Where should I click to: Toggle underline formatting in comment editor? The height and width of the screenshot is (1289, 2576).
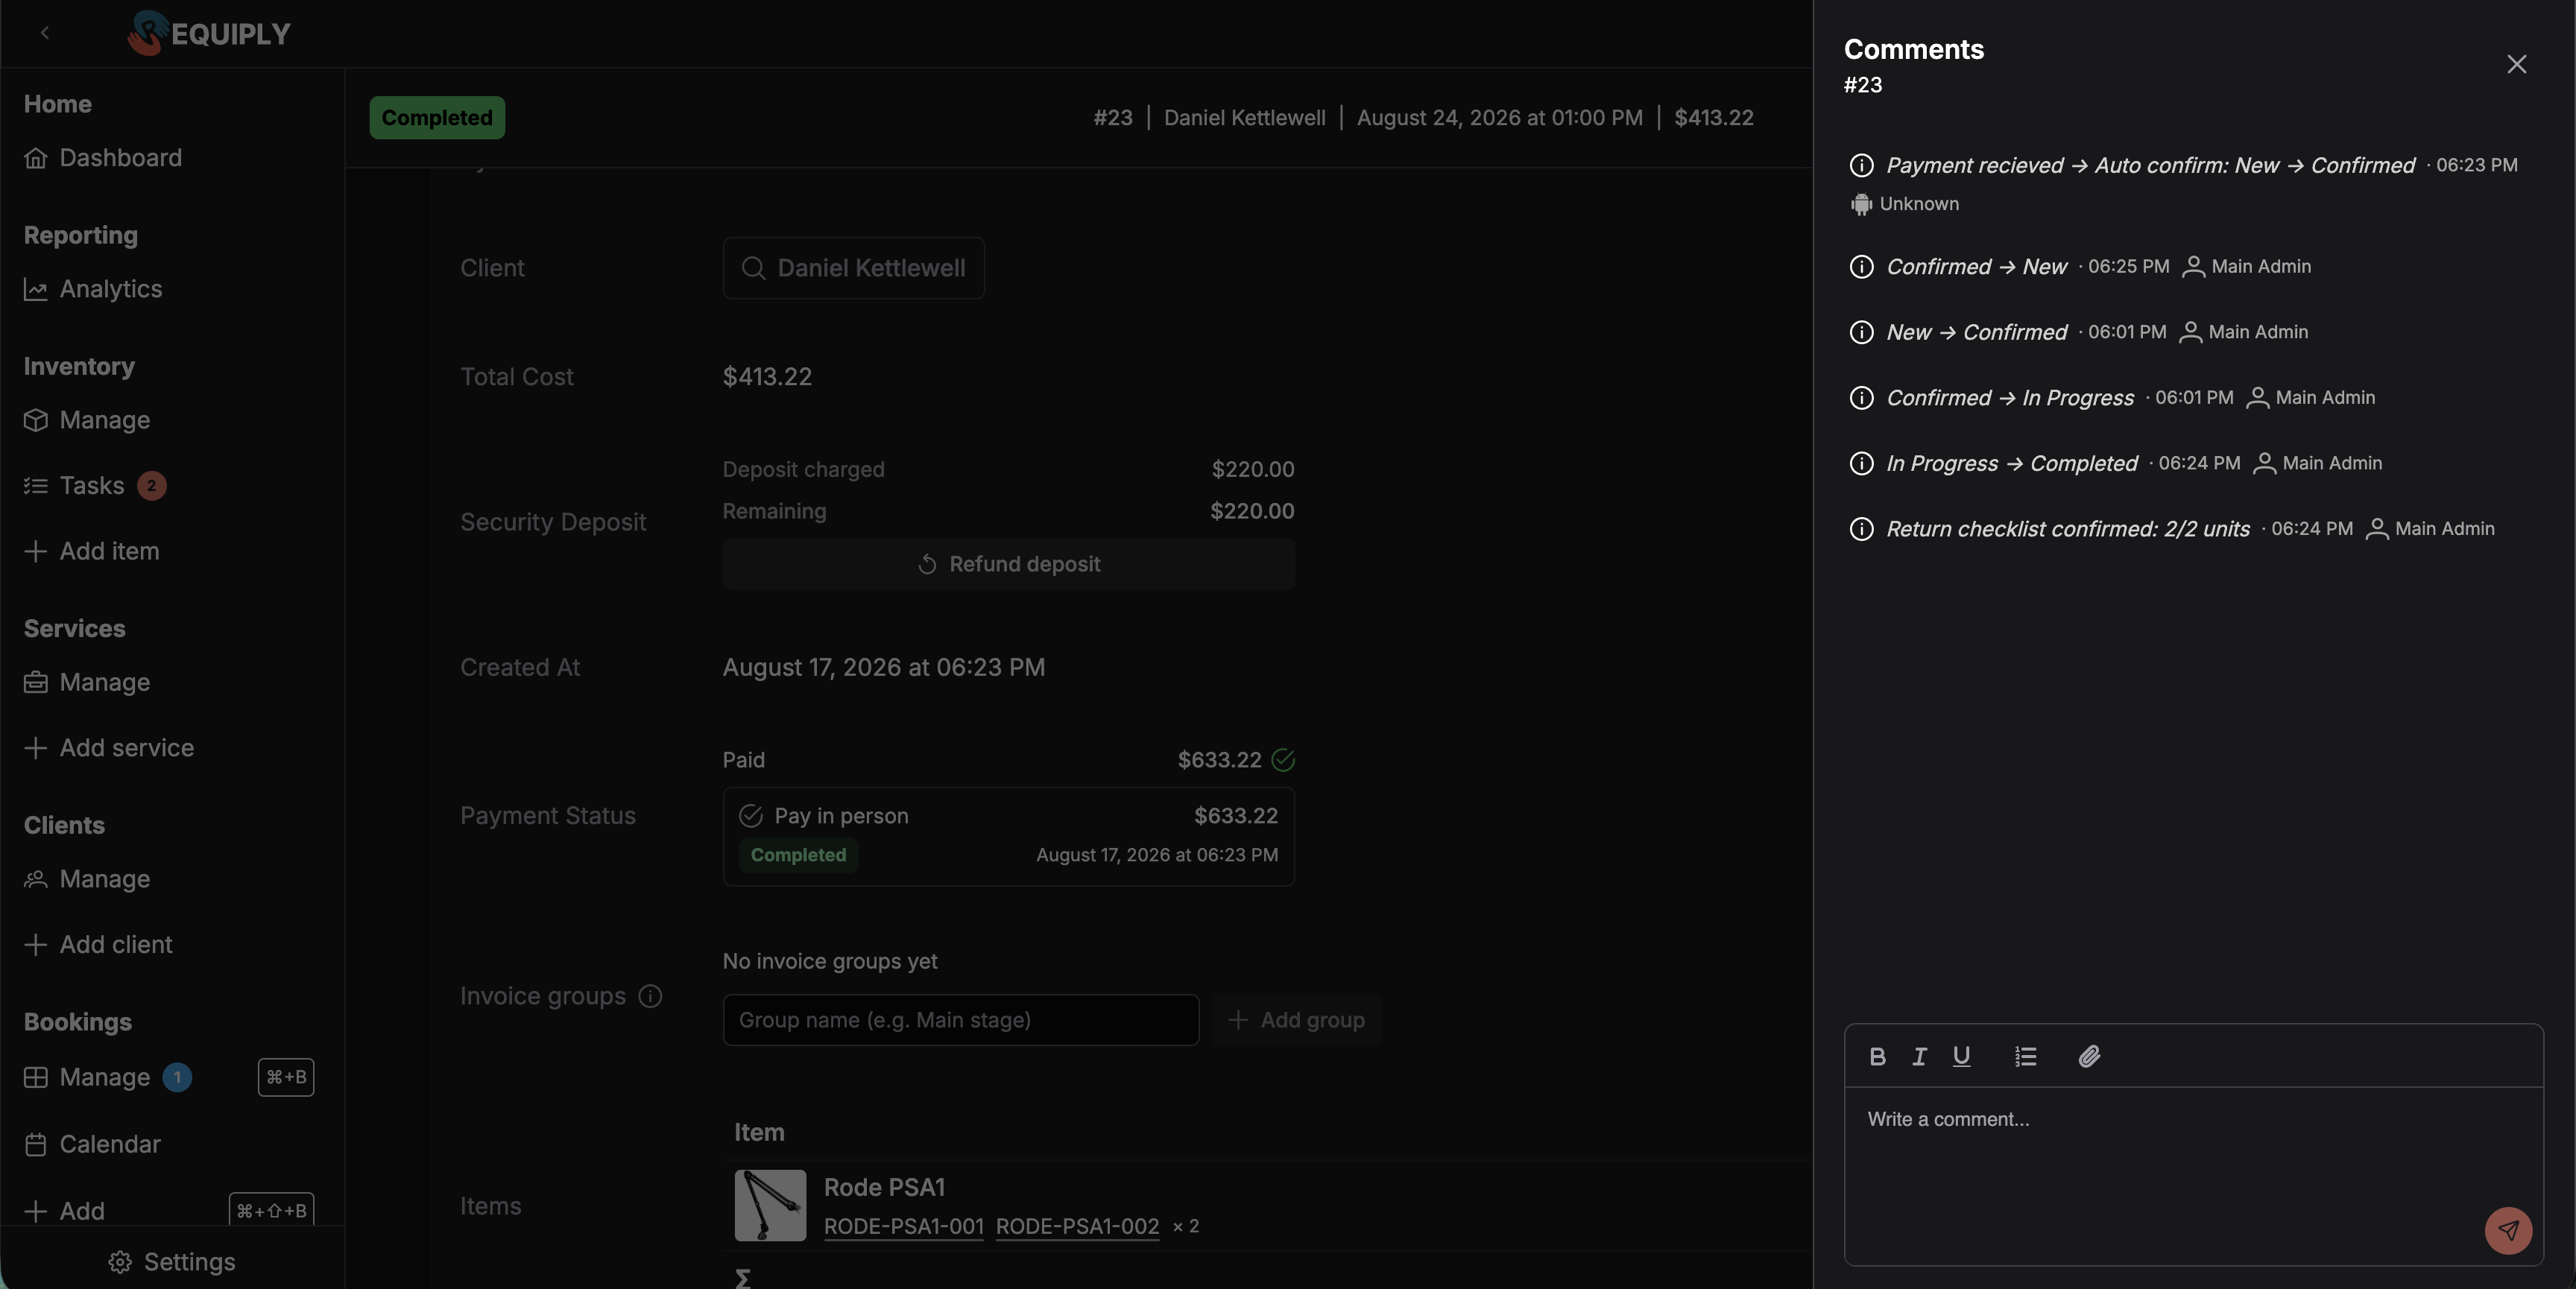click(1961, 1056)
